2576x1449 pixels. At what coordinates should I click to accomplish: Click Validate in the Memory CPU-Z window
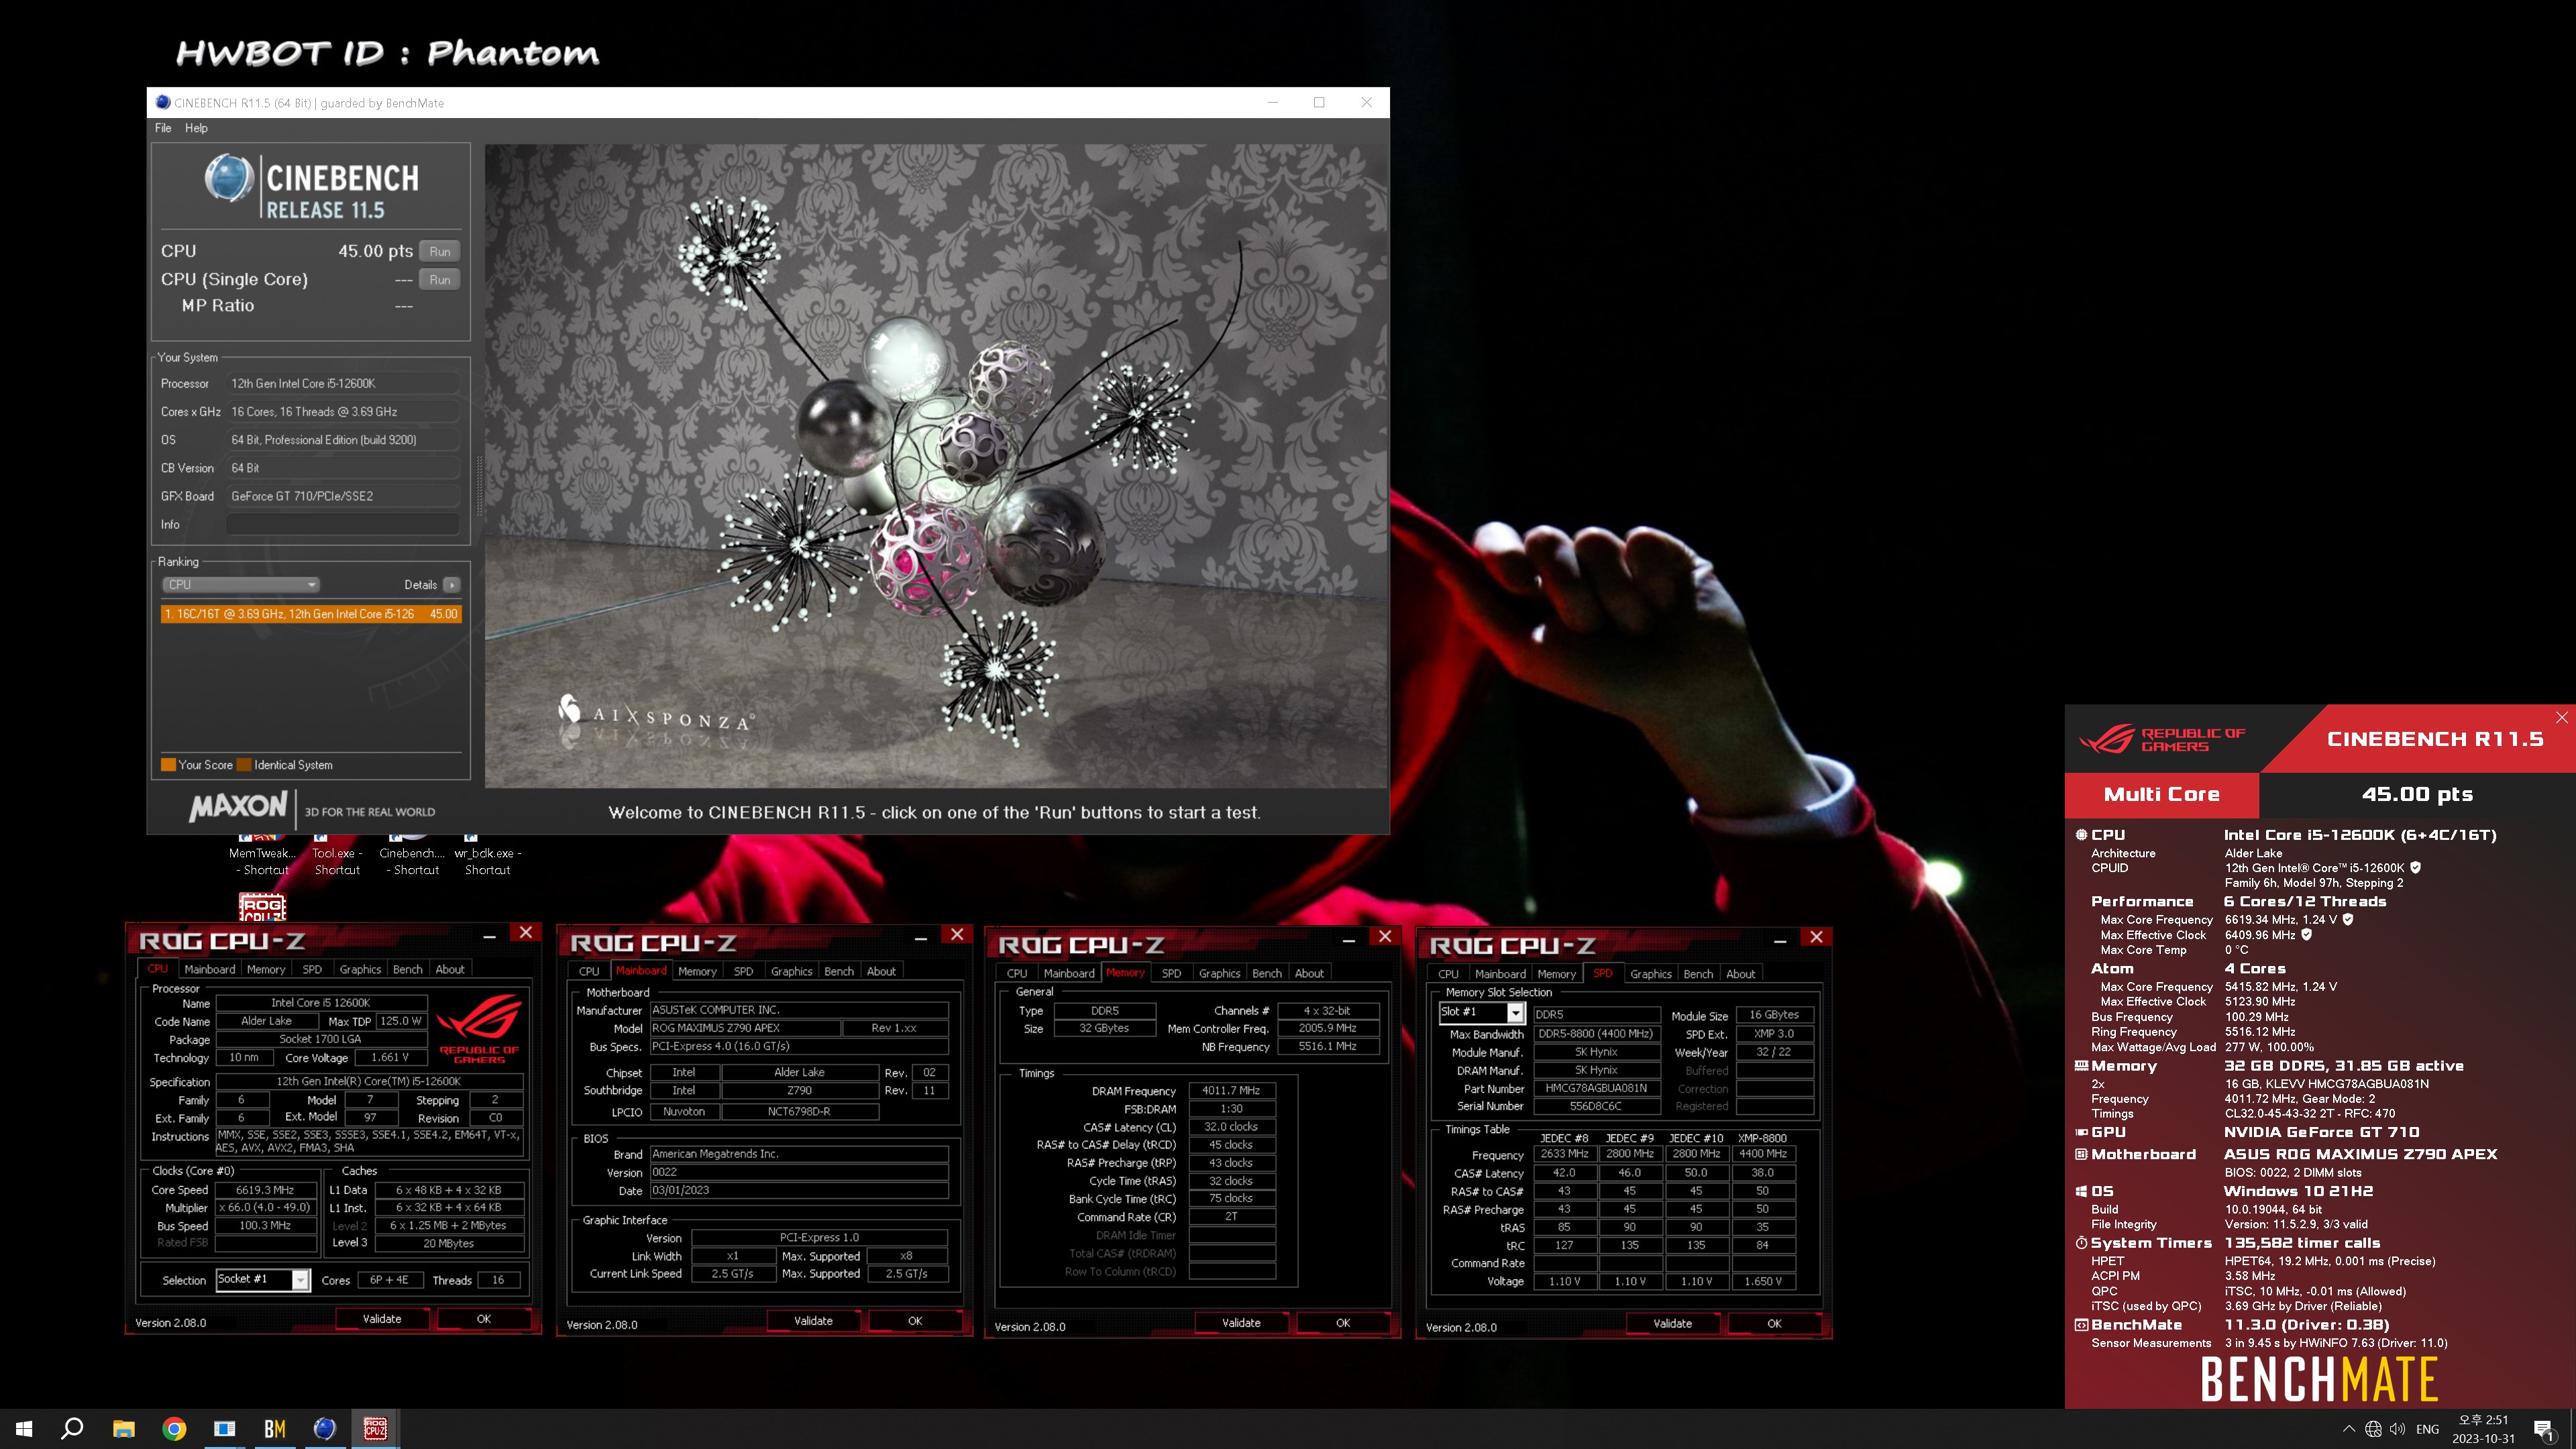1241,1323
